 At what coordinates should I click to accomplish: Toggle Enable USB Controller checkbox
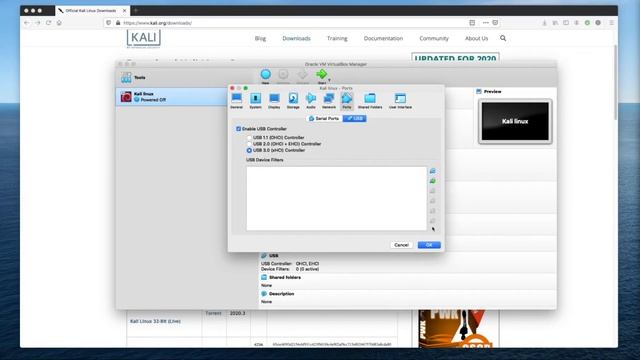click(x=238, y=129)
